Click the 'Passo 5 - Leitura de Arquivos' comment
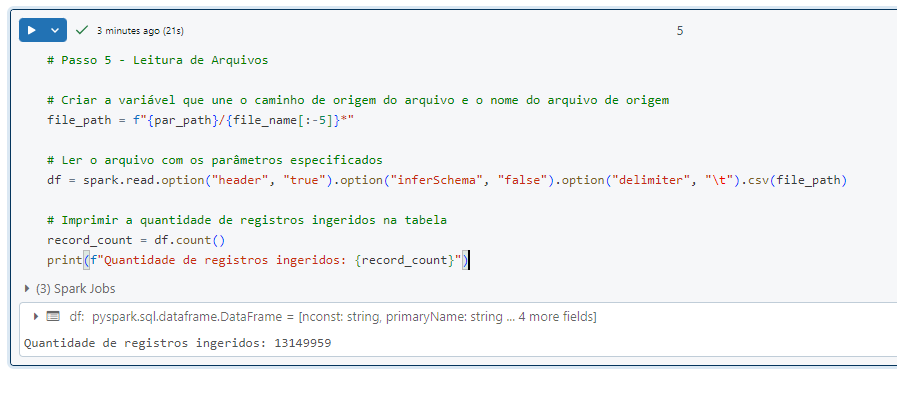 158,60
